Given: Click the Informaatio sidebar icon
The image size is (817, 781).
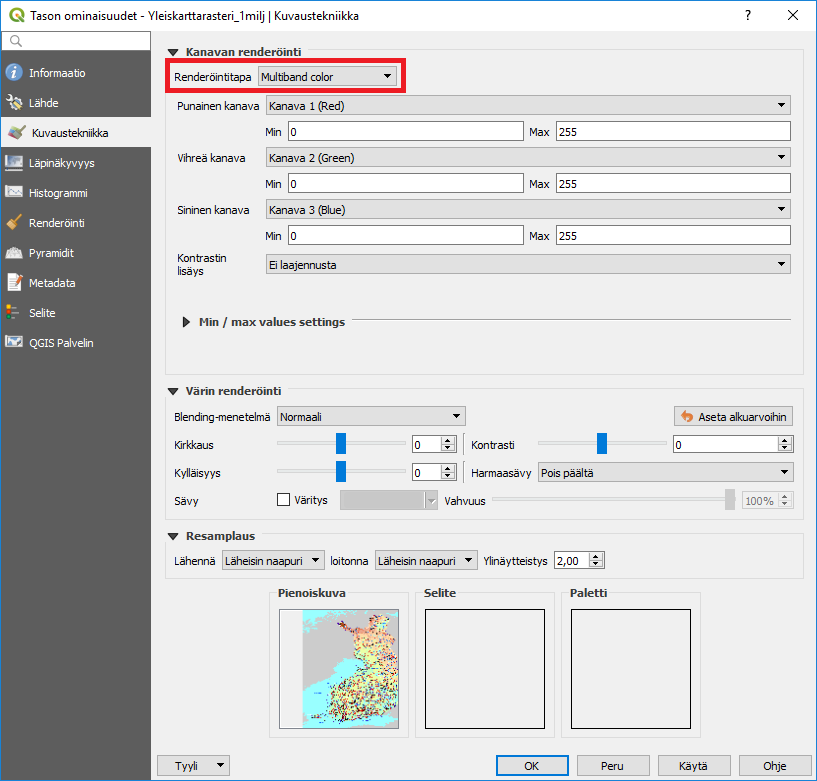Looking at the screenshot, I should pyautogui.click(x=14, y=73).
